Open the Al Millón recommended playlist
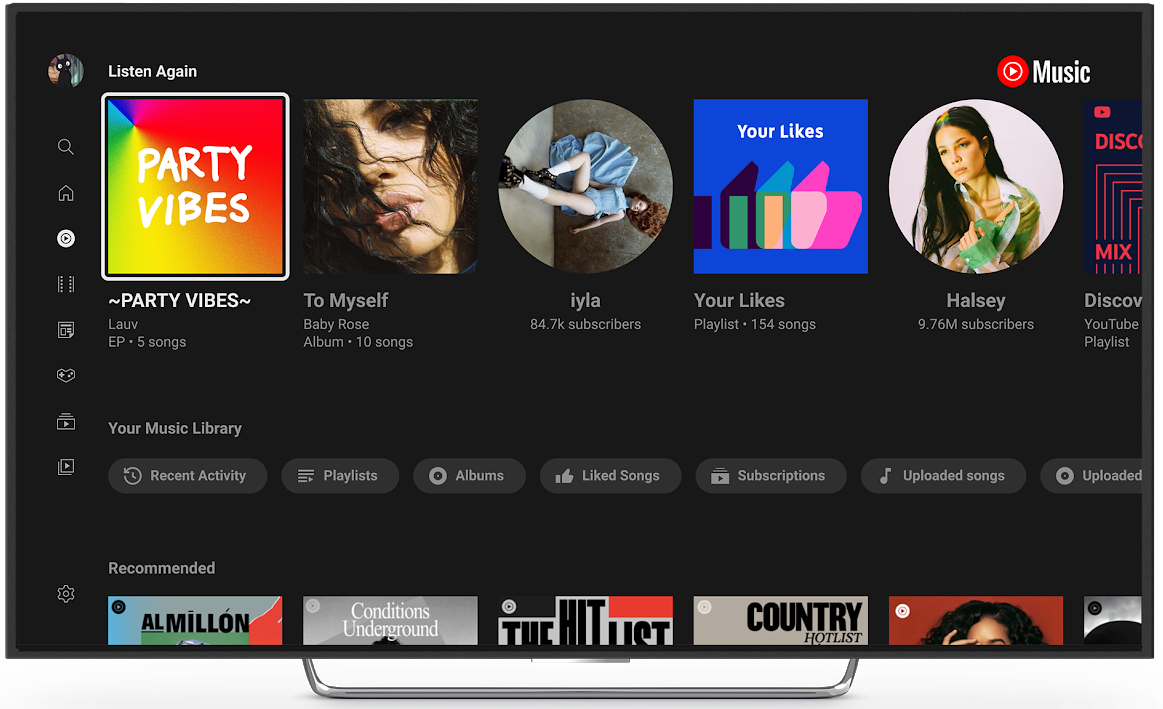Screen dimensions: 1163x709 (195, 620)
